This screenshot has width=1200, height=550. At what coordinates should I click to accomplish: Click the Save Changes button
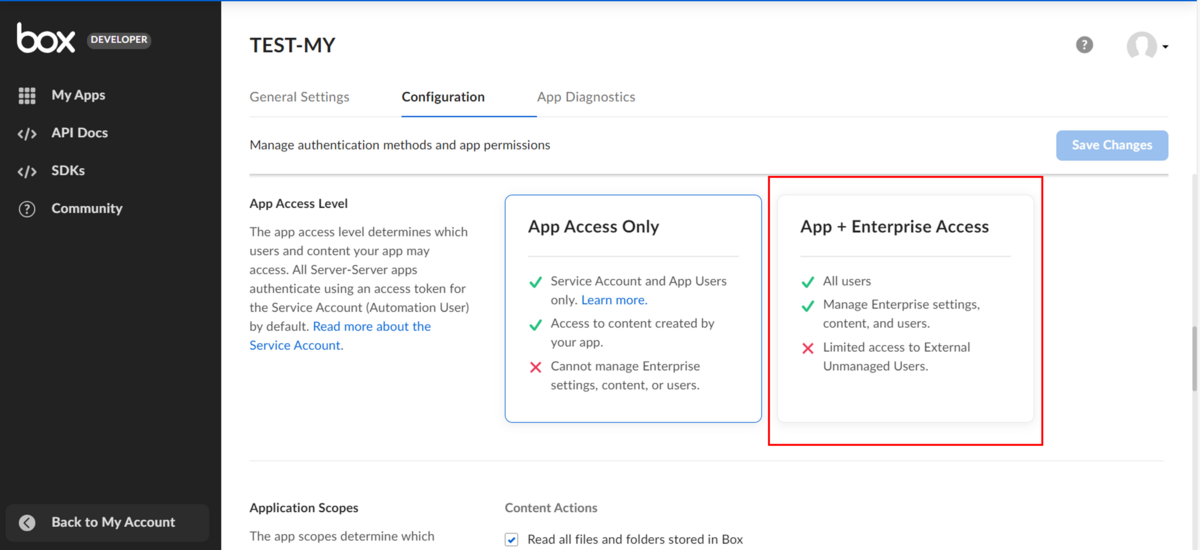coord(1112,145)
